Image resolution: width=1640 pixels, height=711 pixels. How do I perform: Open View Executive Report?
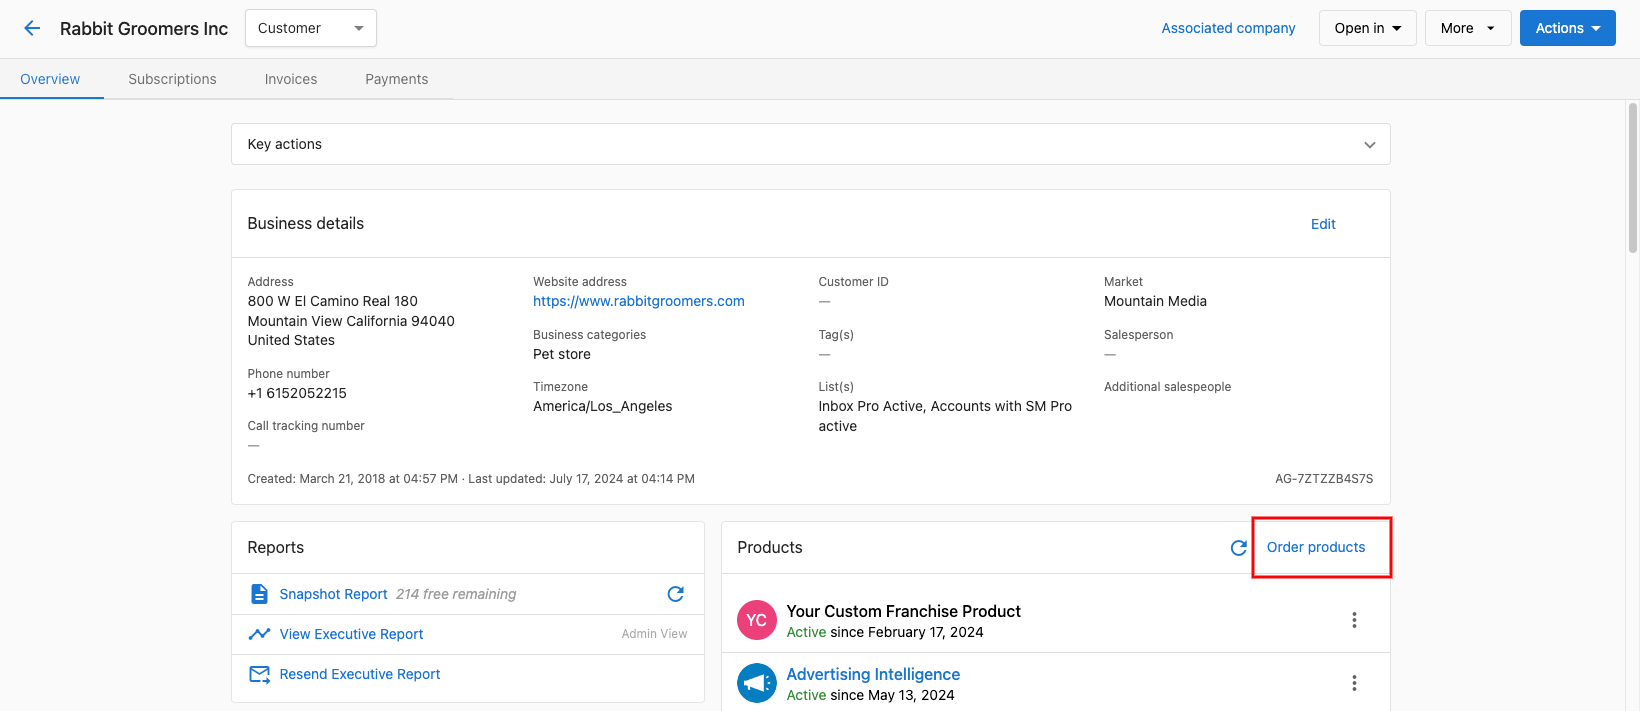click(351, 634)
